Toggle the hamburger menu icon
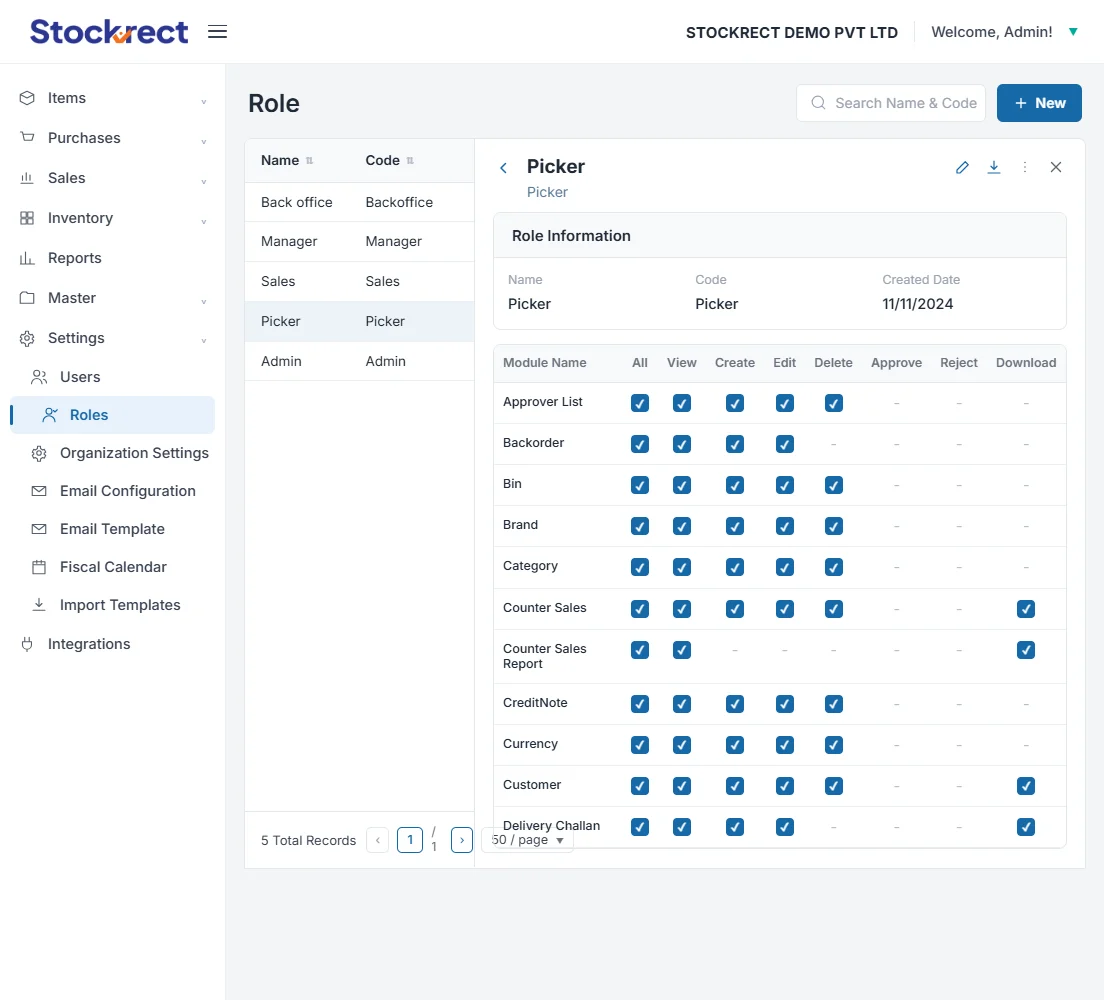Screen dimensions: 1104x1000 coord(218,32)
